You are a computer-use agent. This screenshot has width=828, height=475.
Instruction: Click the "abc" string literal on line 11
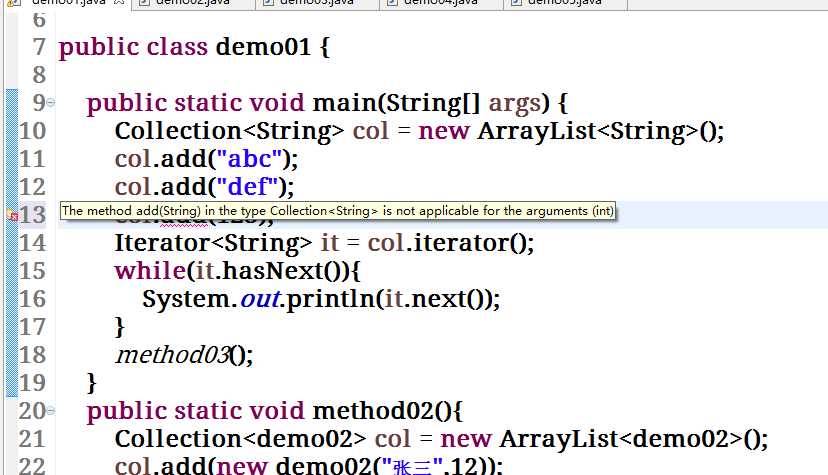coord(249,159)
